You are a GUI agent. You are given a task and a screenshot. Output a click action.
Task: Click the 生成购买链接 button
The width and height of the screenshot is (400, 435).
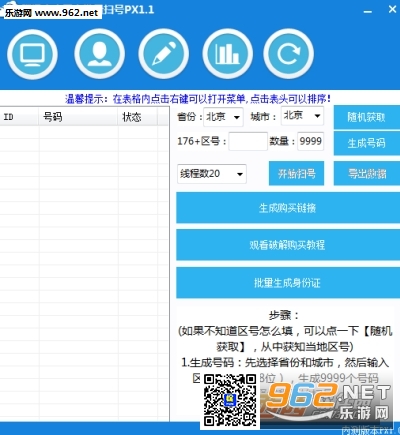coord(288,208)
